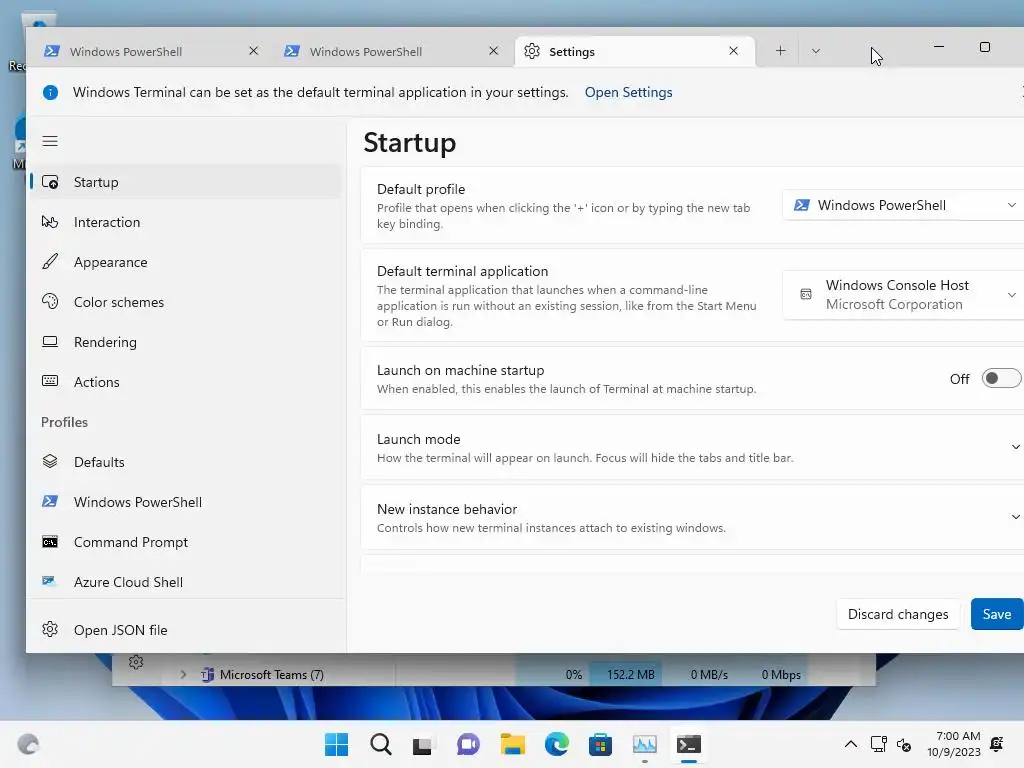The image size is (1024, 768).
Task: Expand Microsoft Teams (7) row in Task Manager
Action: pyautogui.click(x=183, y=675)
